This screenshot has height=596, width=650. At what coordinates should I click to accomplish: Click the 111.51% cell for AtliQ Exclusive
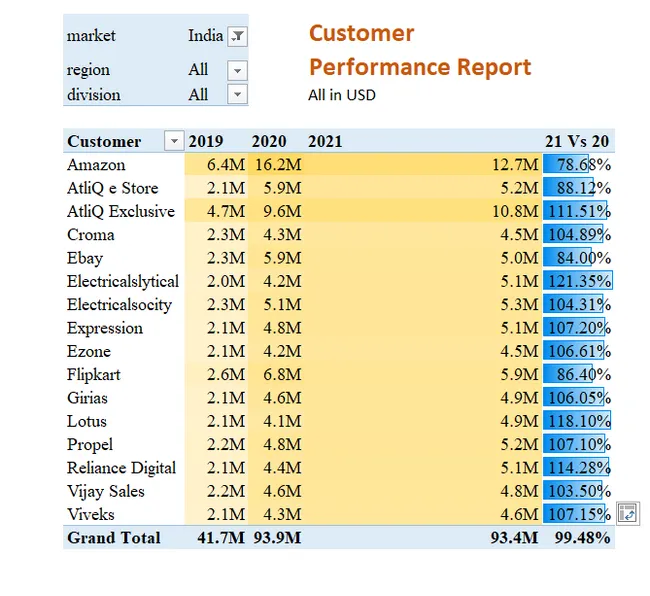579,211
